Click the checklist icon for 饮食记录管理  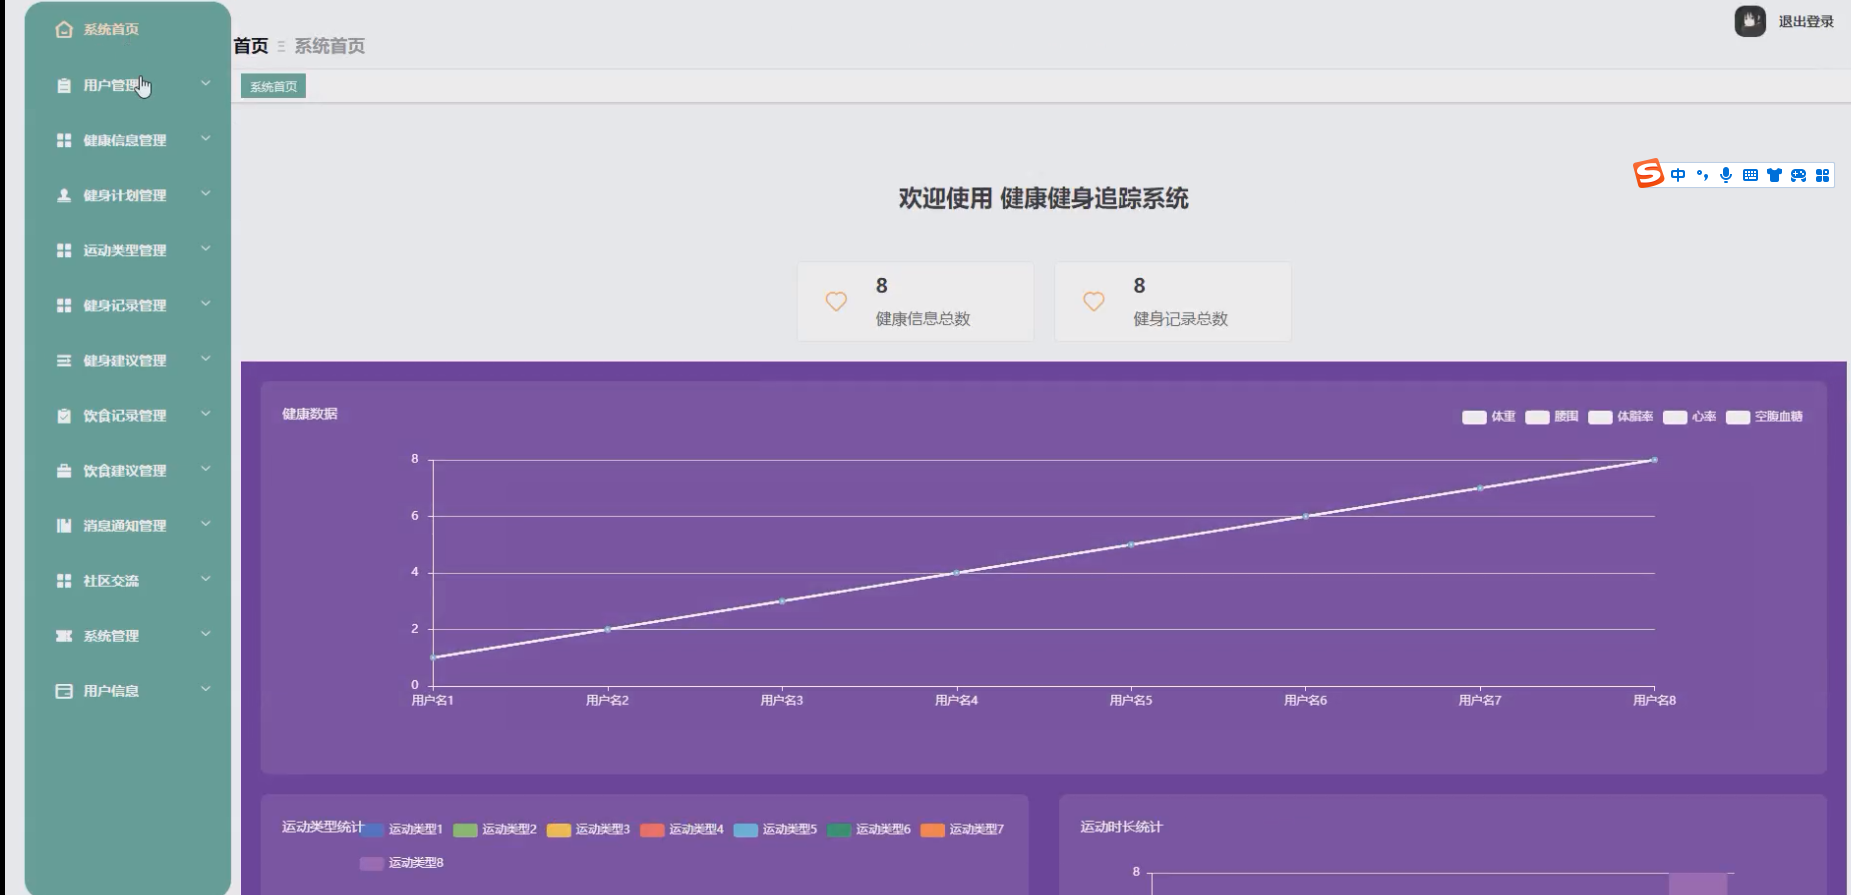coord(64,415)
